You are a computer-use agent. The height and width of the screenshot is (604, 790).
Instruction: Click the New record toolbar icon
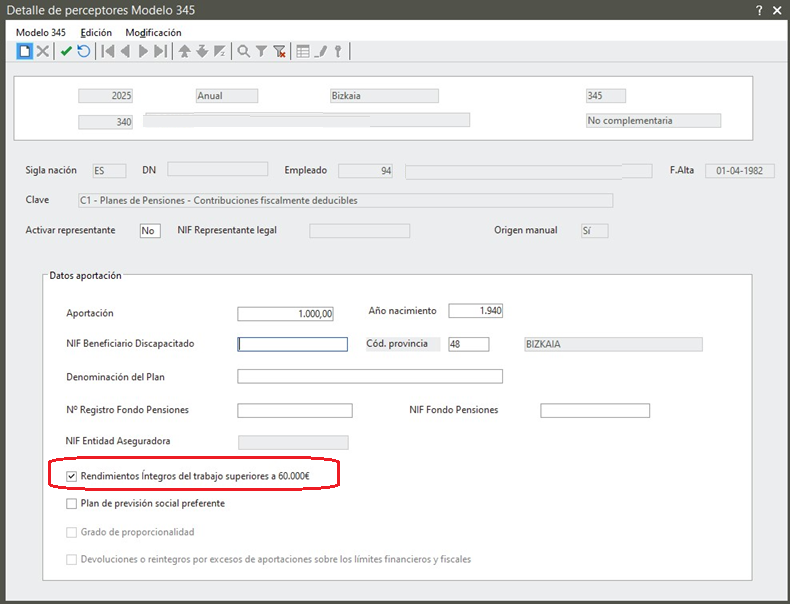click(24, 51)
